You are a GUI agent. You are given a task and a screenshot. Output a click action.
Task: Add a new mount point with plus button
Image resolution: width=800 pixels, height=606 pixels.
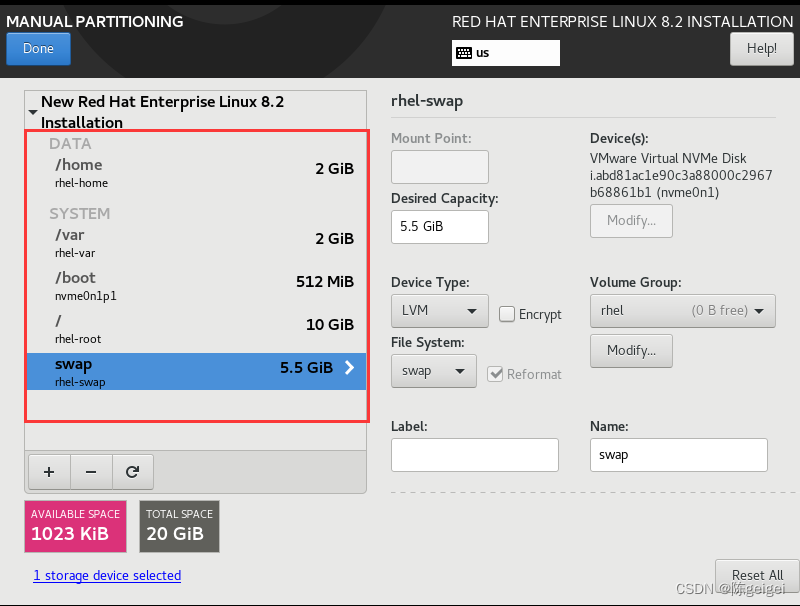pyautogui.click(x=49, y=472)
